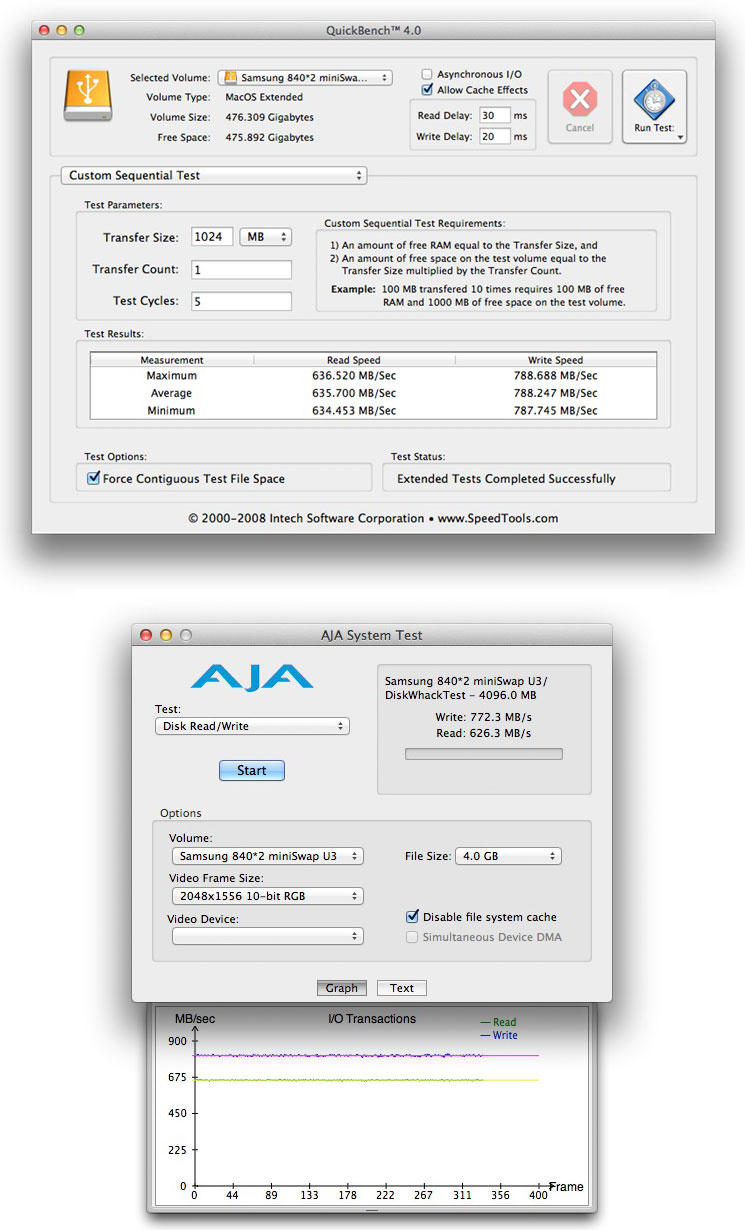Viewport: 745px width, 1230px height.
Task: Select the 634.453 MB/Sec minimum read value
Action: (354, 410)
